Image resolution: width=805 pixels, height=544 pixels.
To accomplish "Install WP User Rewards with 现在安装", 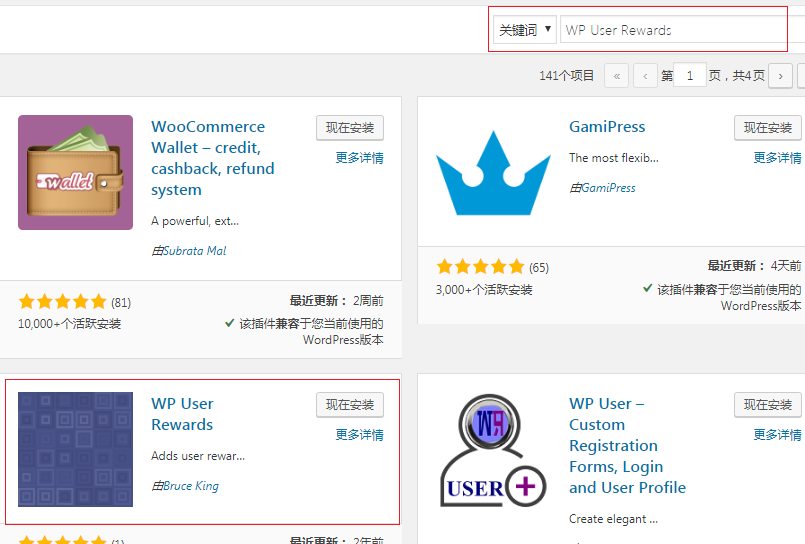I will [x=350, y=405].
